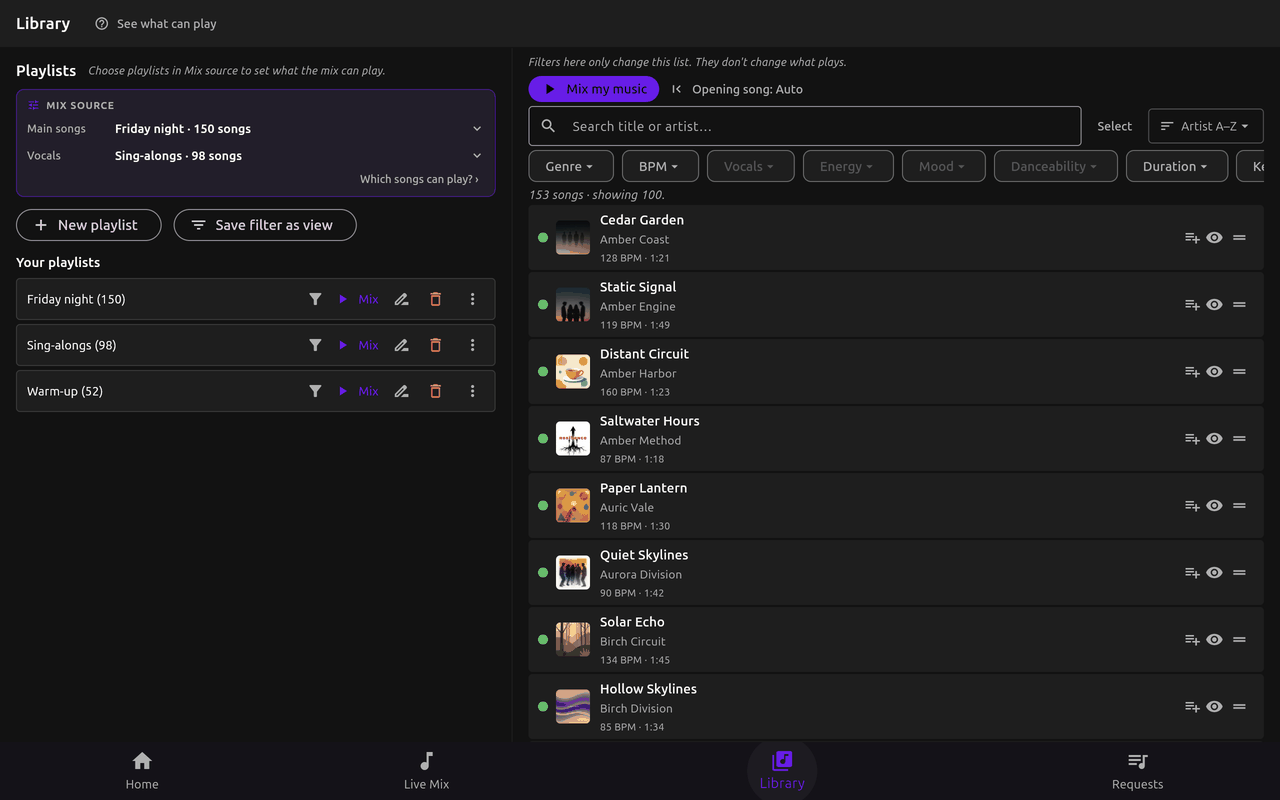Screen dimensions: 1280x800
Task: Click drag handle on Static Signal row
Action: tap(1239, 305)
